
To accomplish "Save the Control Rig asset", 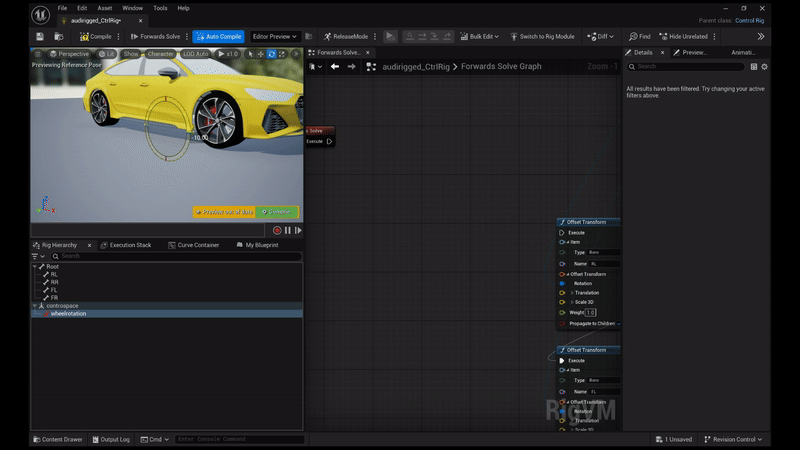I will point(40,37).
